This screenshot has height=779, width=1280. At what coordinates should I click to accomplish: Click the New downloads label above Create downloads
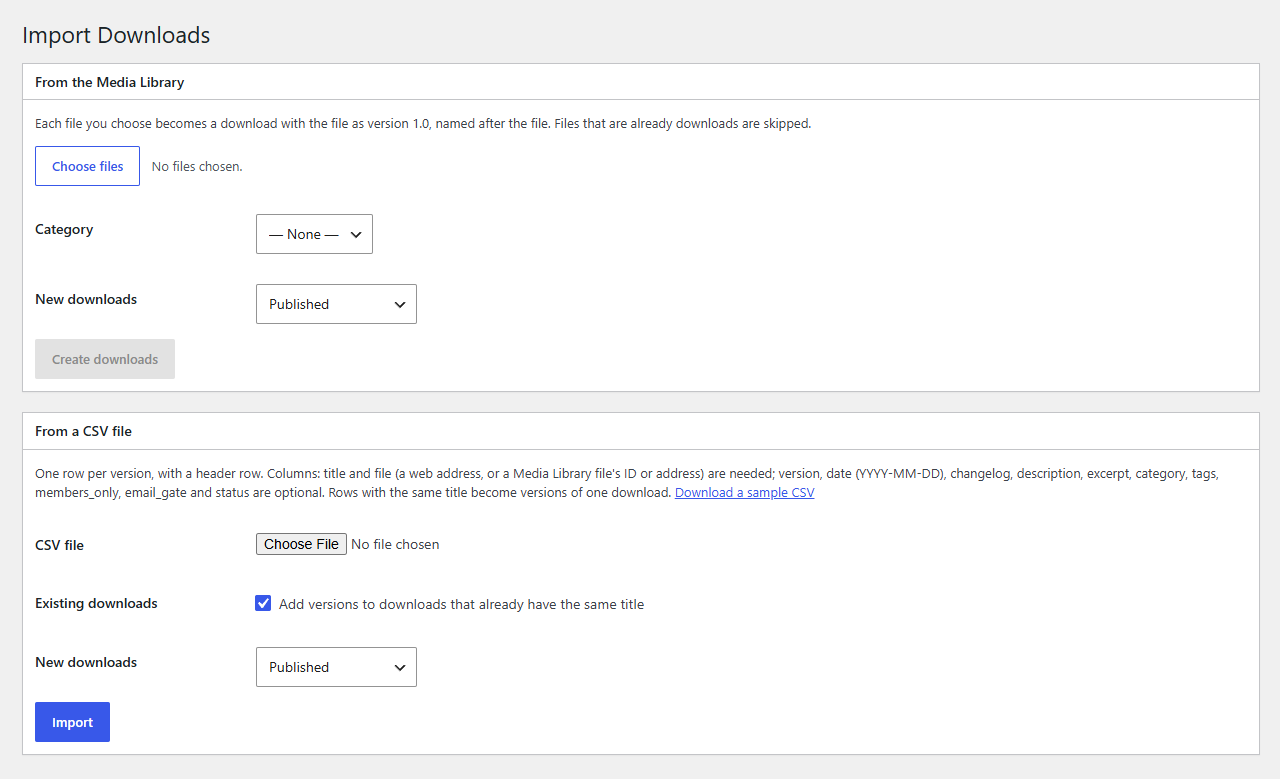tap(86, 299)
